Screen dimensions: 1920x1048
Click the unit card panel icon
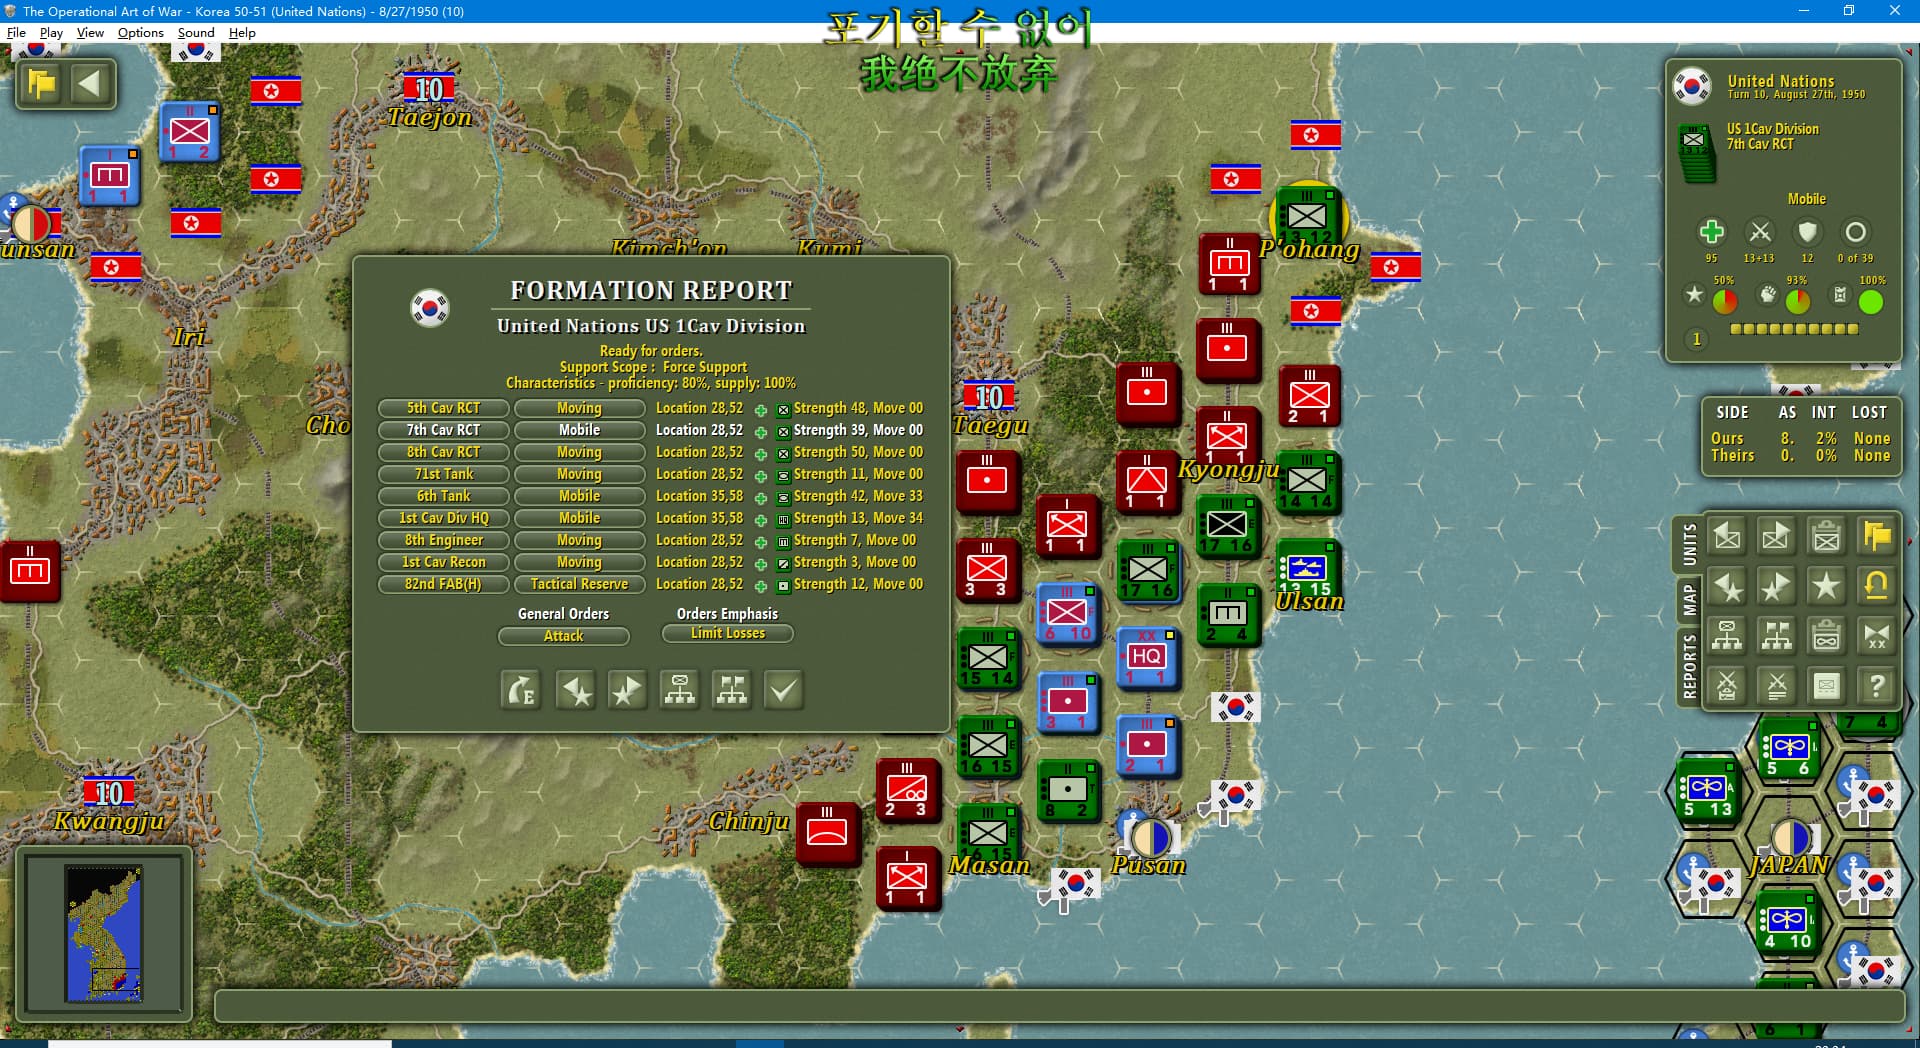point(1826,686)
